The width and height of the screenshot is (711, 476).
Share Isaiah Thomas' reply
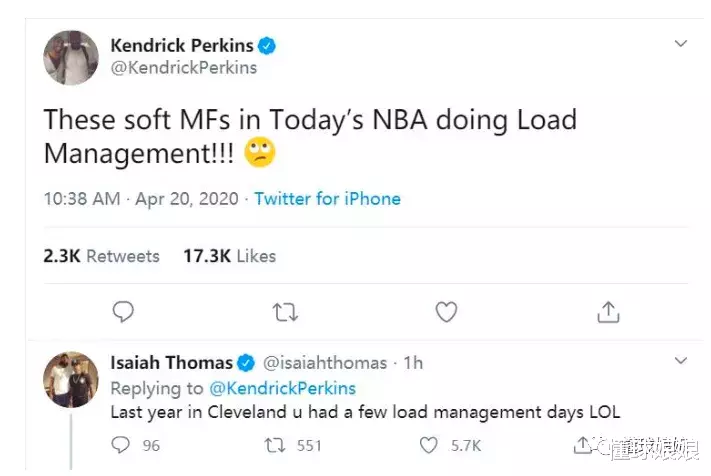(584, 445)
